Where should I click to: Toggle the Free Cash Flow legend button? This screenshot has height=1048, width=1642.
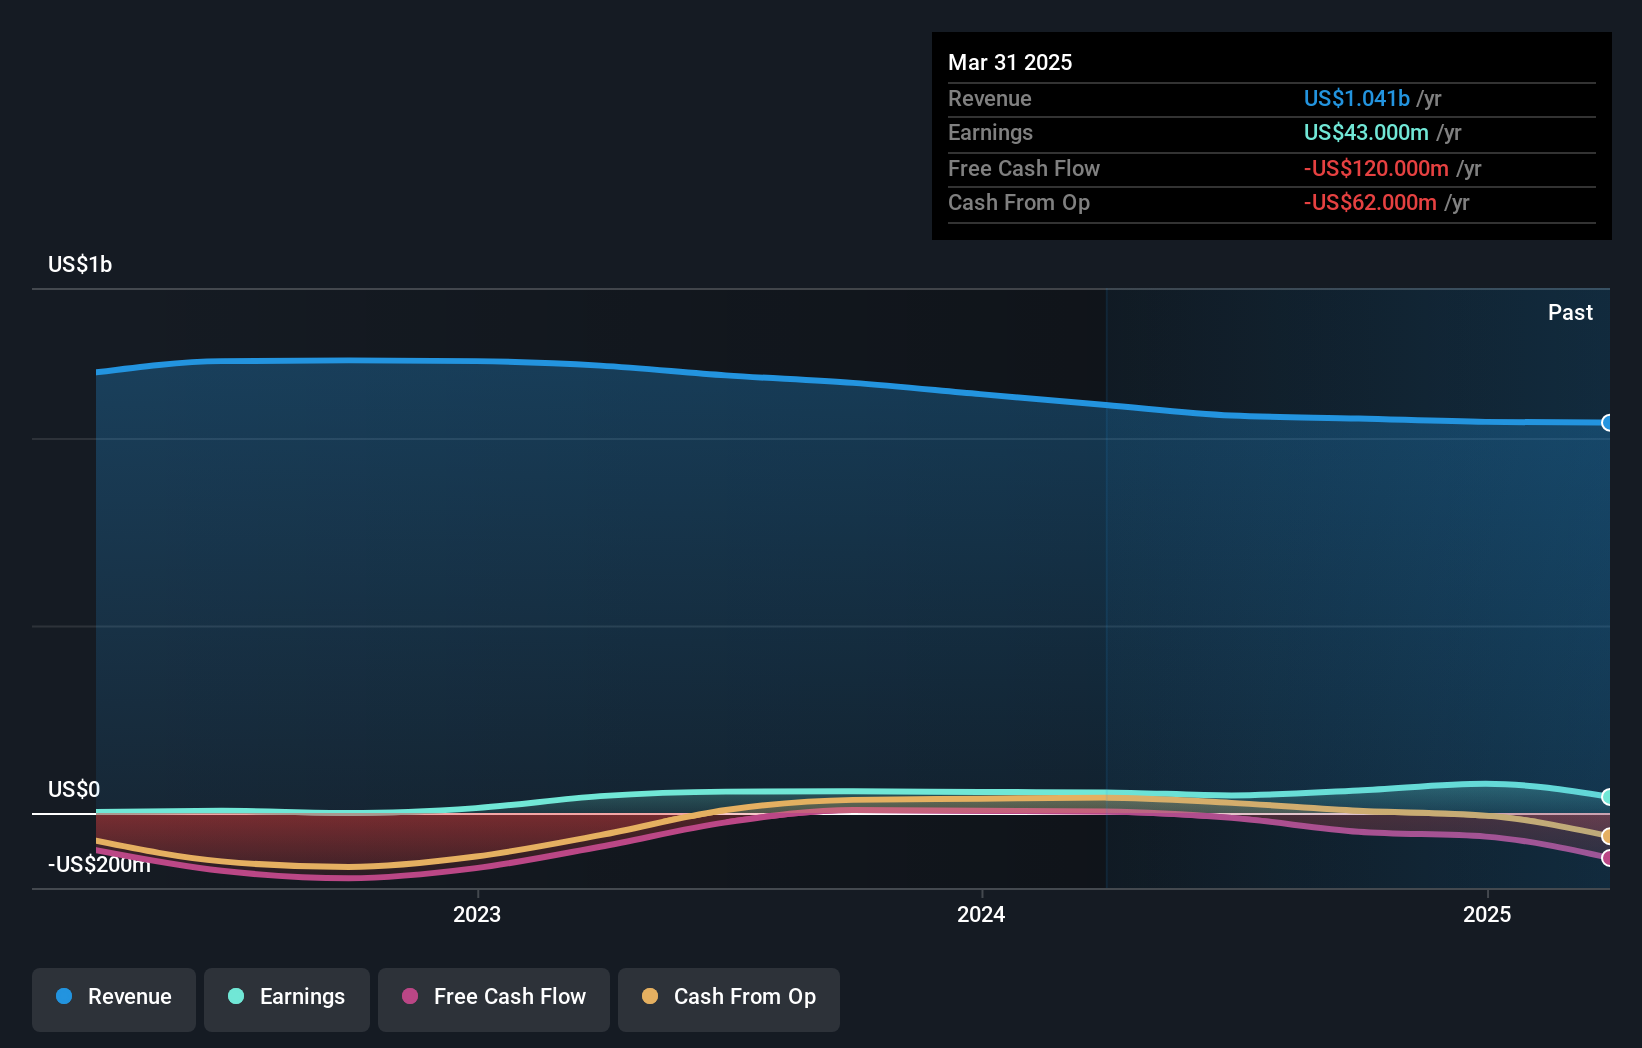click(494, 999)
